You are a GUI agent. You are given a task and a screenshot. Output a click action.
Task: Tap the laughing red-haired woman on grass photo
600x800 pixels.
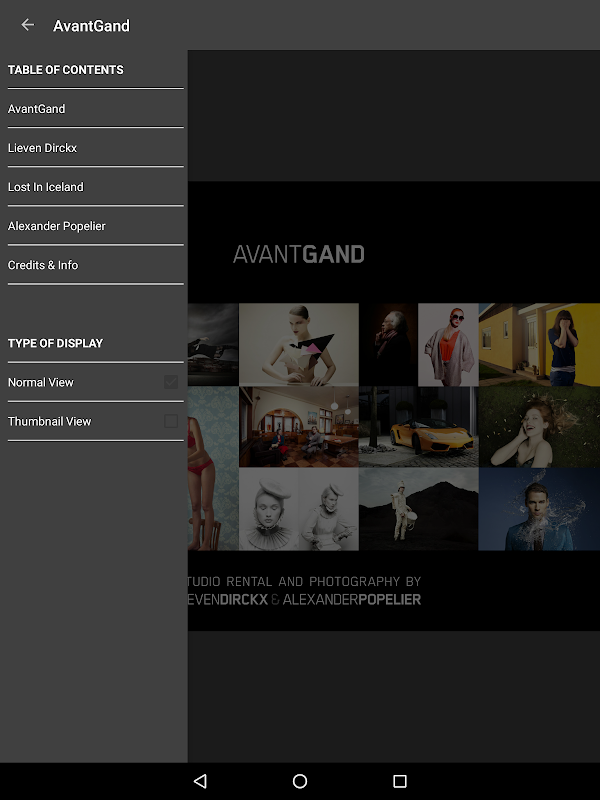(539, 427)
